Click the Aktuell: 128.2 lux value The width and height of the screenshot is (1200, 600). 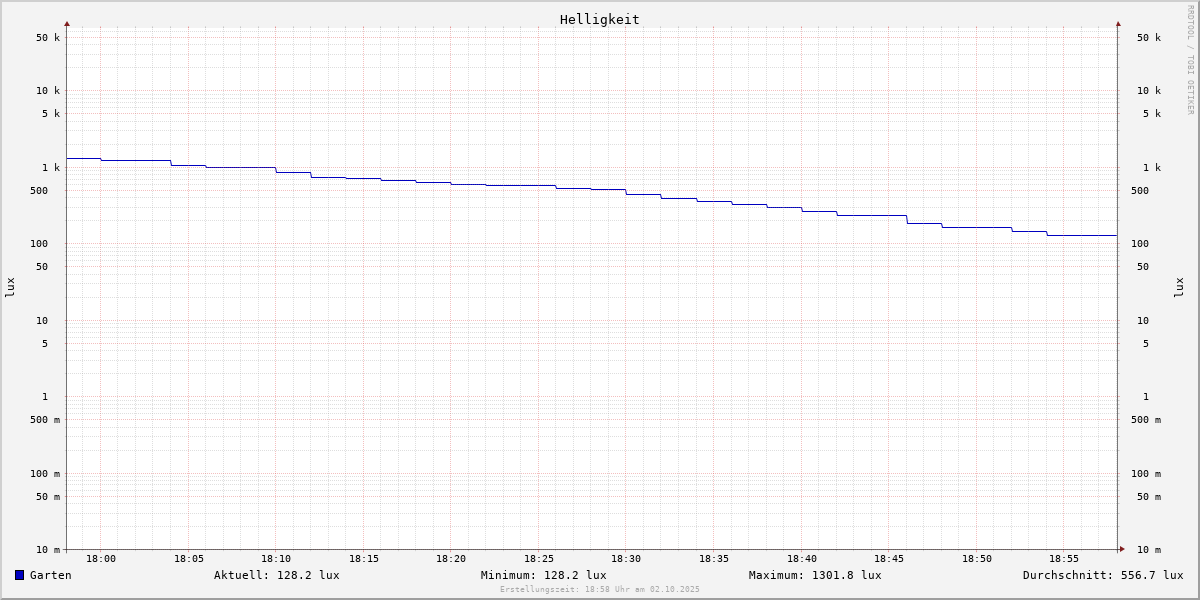click(x=276, y=575)
